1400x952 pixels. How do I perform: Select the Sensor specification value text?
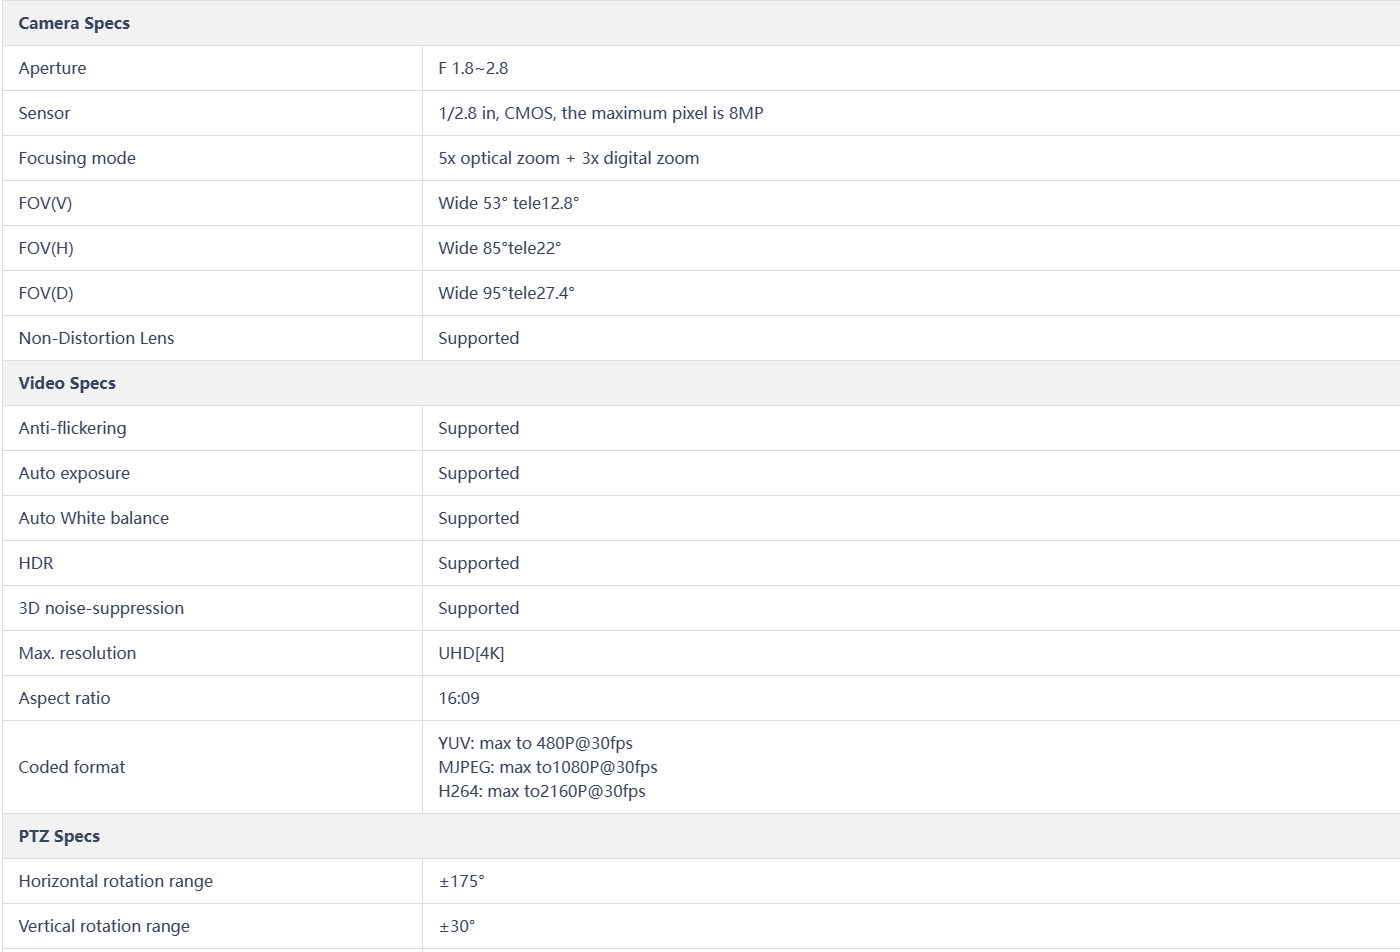[601, 113]
